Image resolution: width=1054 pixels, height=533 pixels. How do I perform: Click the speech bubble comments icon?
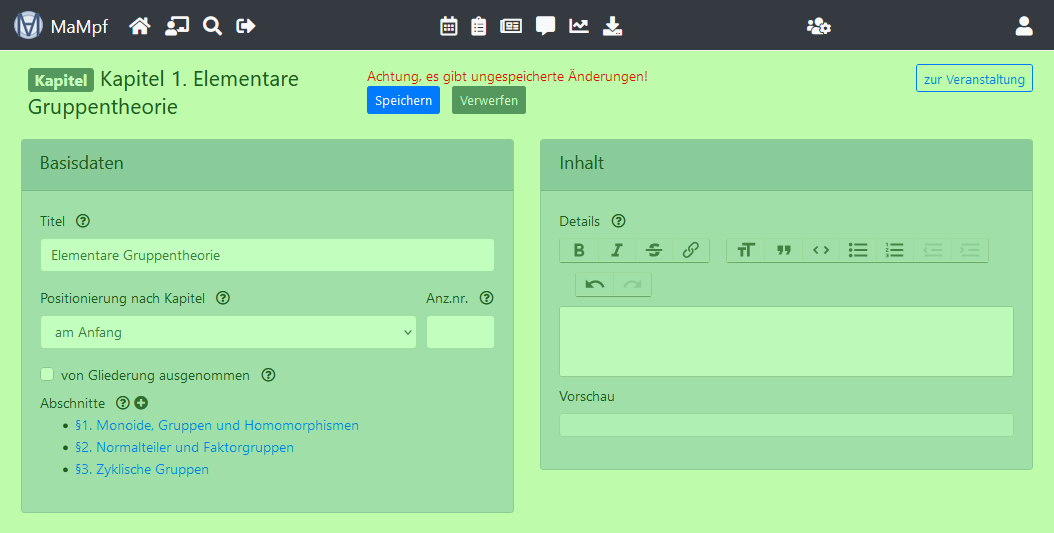pos(545,26)
